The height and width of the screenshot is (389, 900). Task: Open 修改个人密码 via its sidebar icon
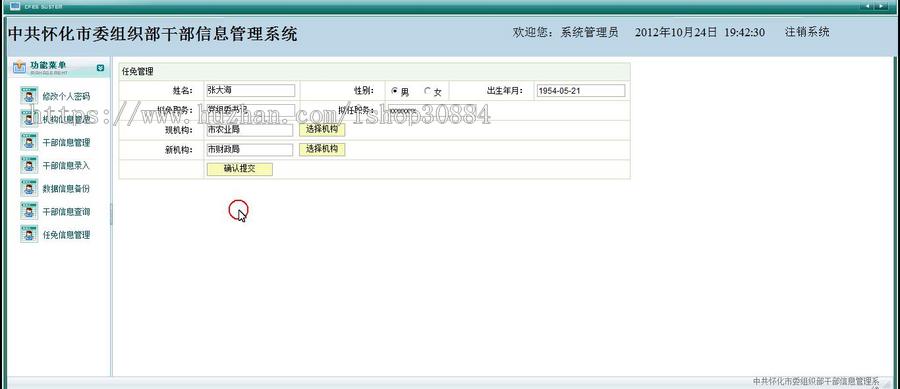29,96
